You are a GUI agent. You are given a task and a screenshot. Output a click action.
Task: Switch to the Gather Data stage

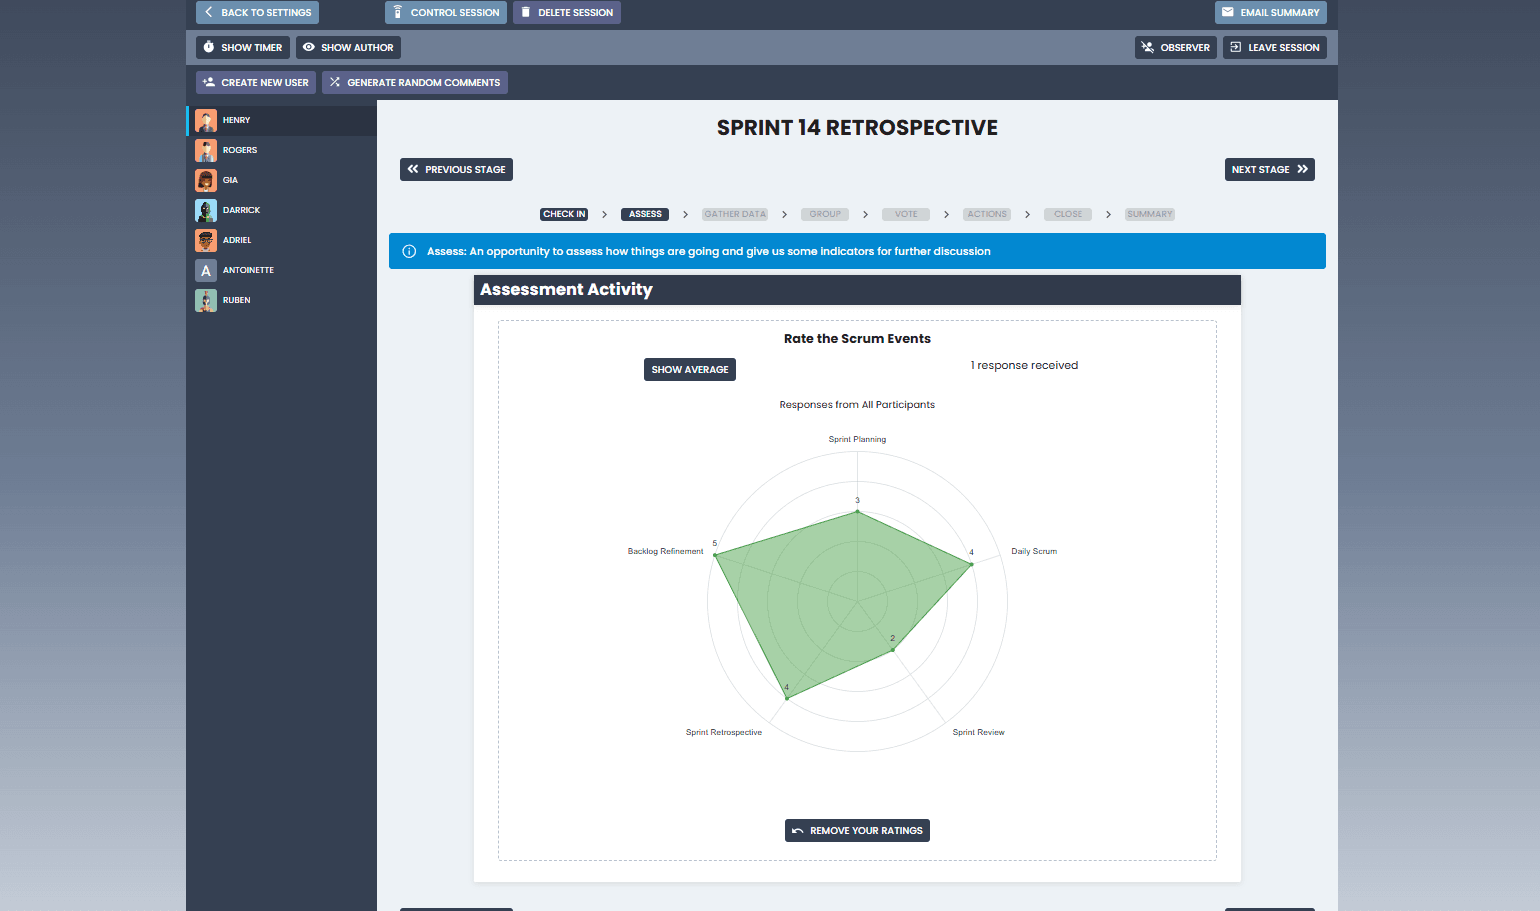point(735,215)
